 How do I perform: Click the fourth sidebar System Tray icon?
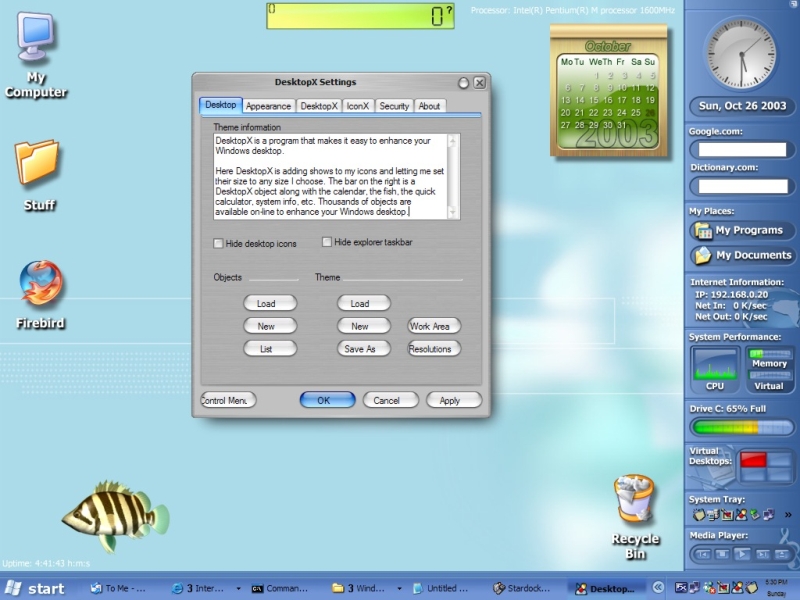(x=740, y=515)
